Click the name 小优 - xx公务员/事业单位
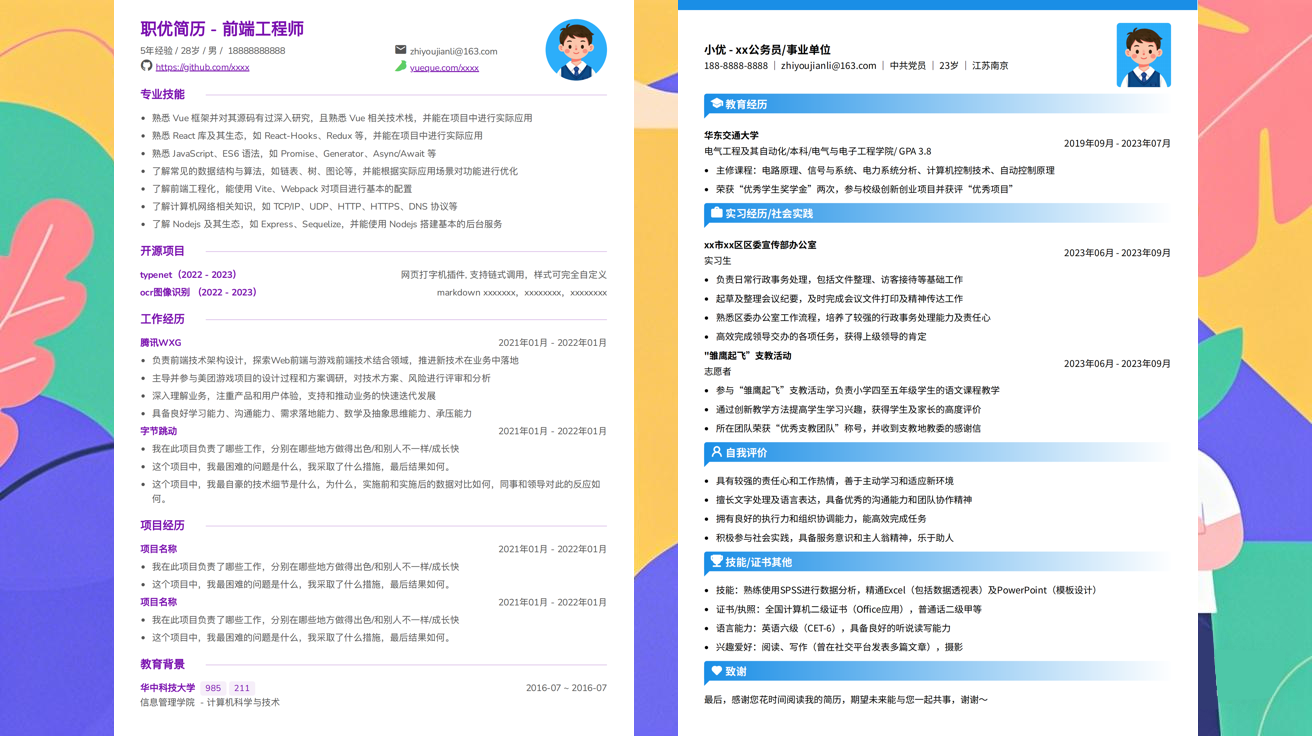This screenshot has height=736, width=1312. pos(767,49)
